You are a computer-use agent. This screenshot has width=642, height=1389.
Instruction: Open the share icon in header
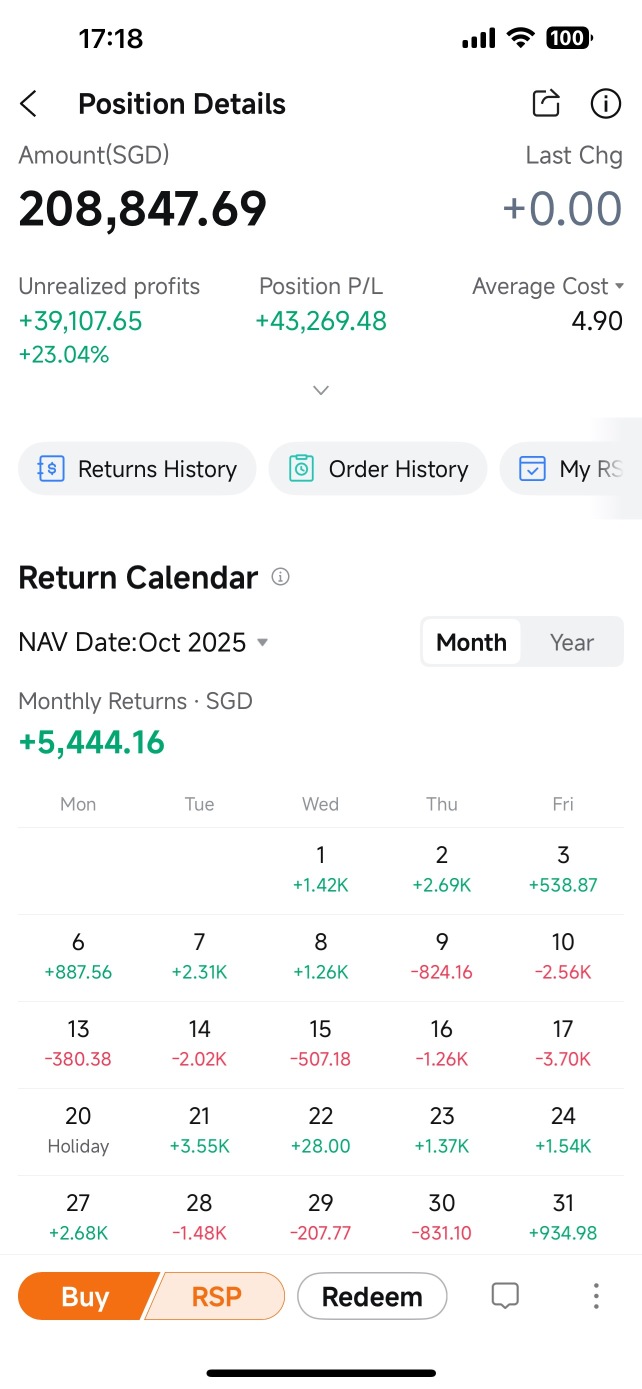tap(546, 103)
